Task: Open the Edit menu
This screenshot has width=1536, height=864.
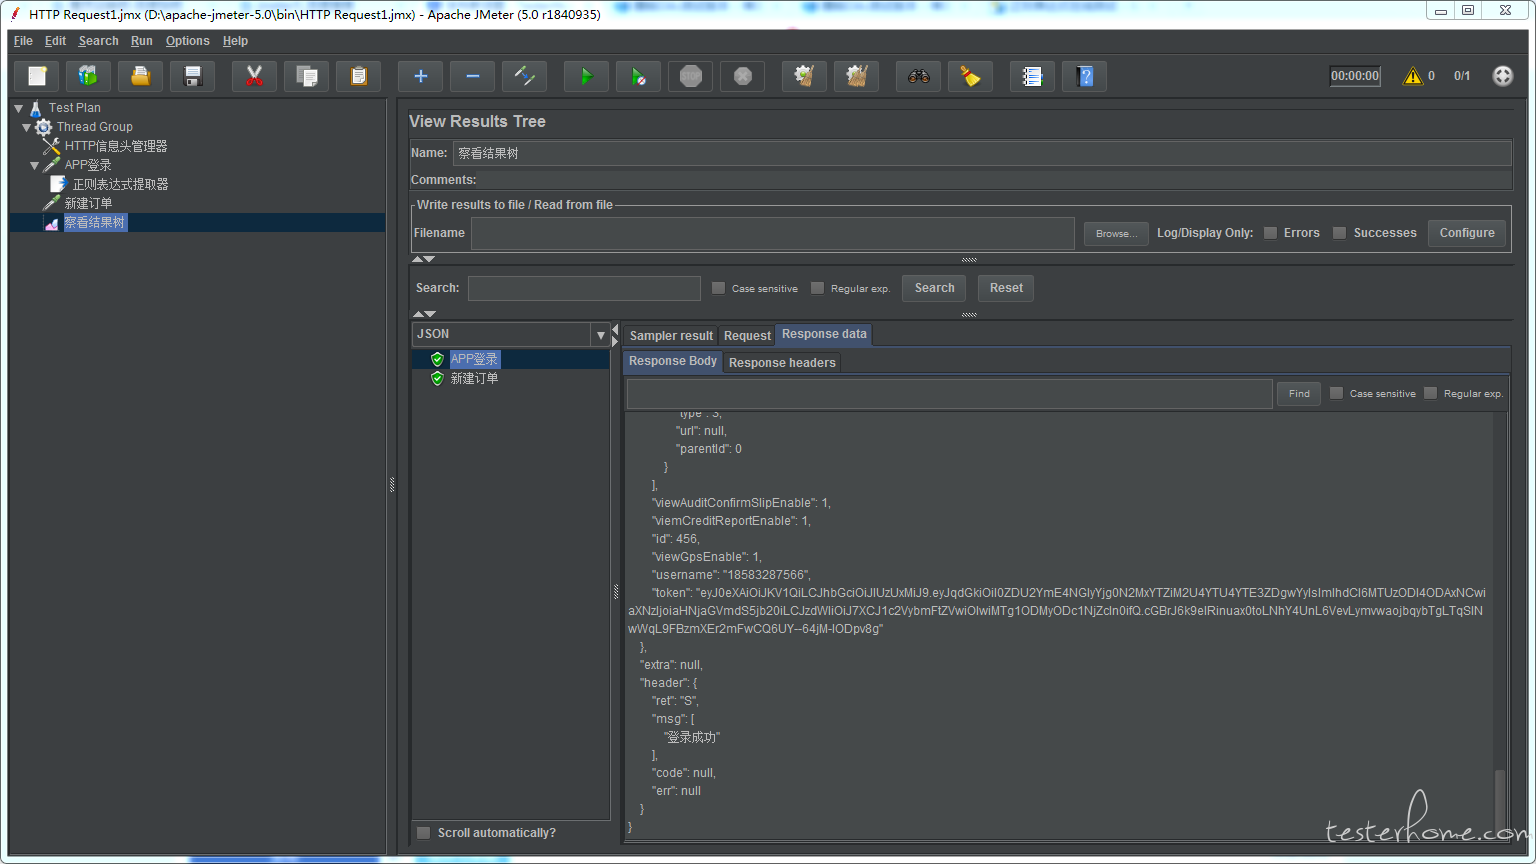Action: coord(55,41)
